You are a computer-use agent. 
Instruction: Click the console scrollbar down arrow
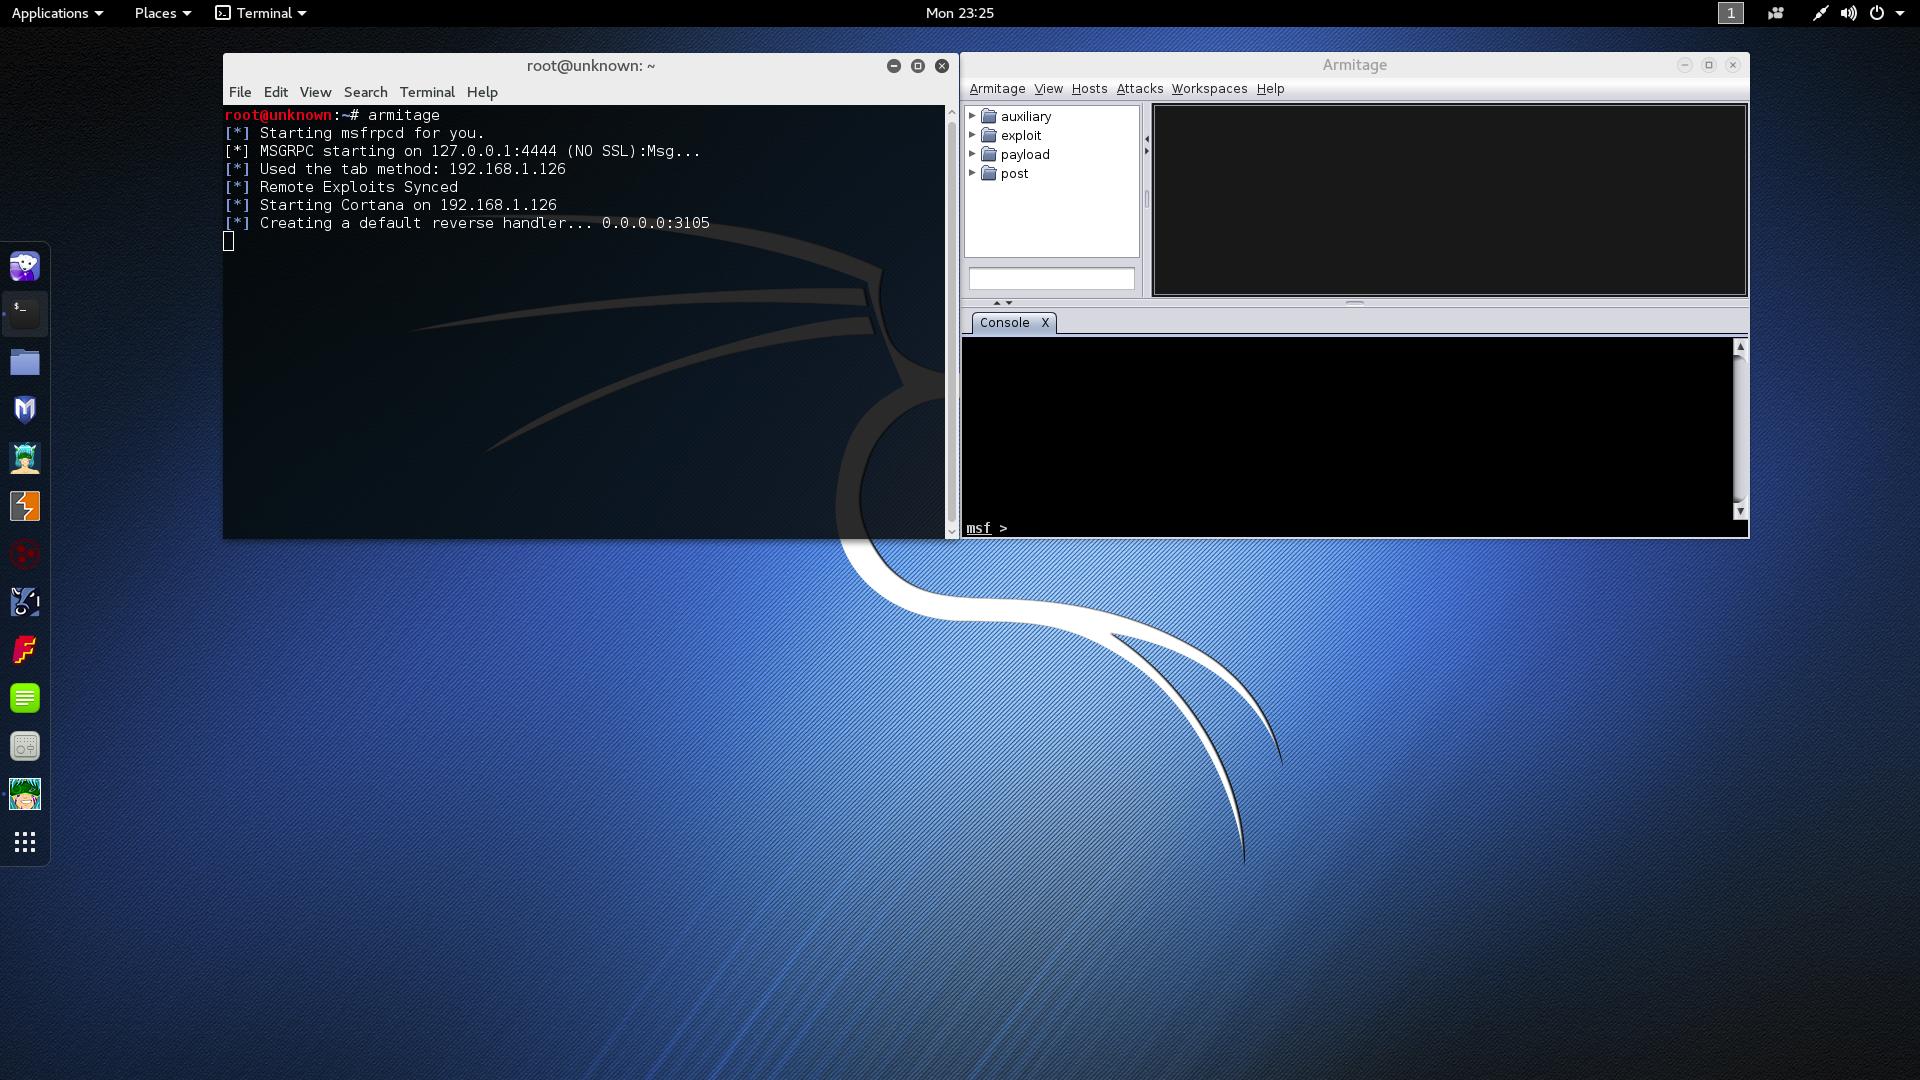point(1740,511)
